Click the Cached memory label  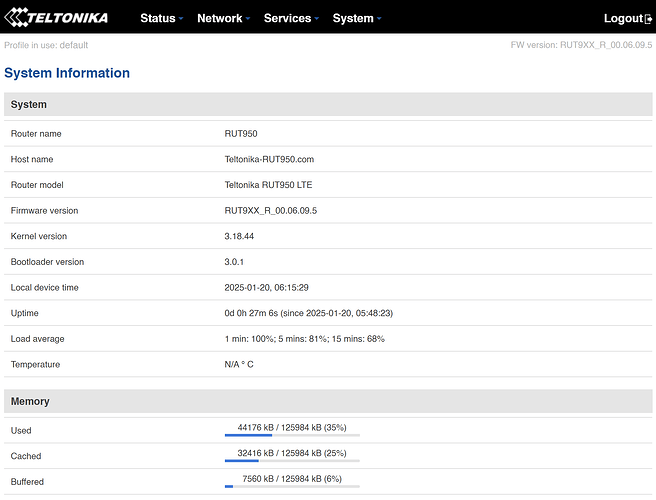[26, 456]
